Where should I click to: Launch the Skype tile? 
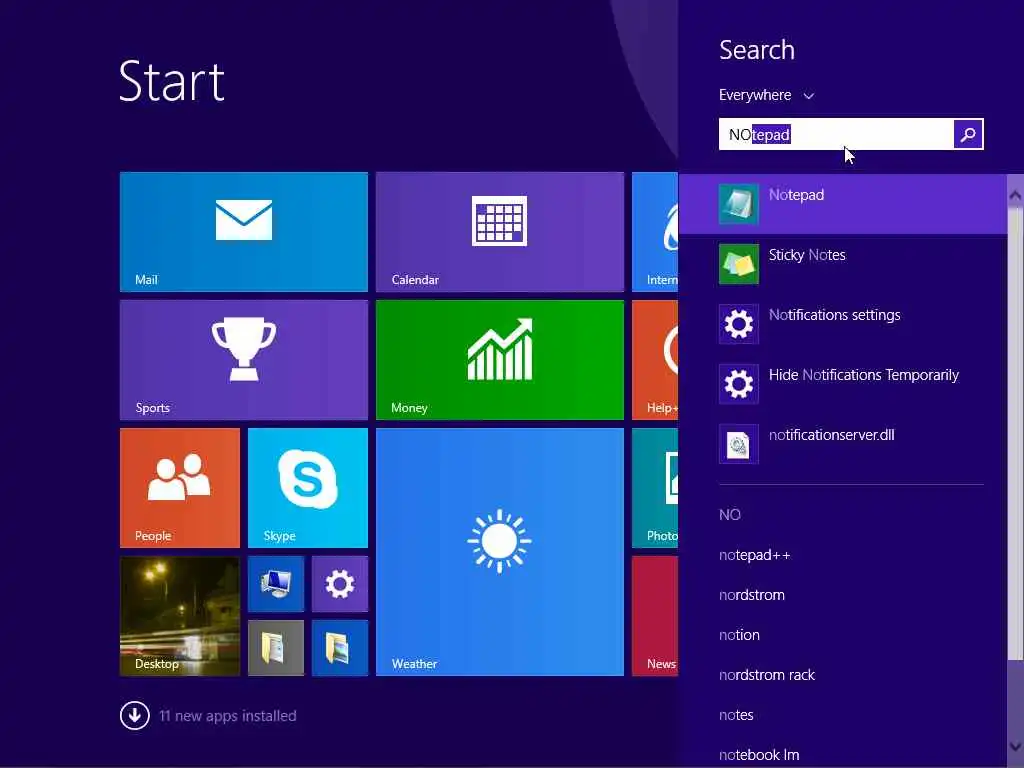308,488
